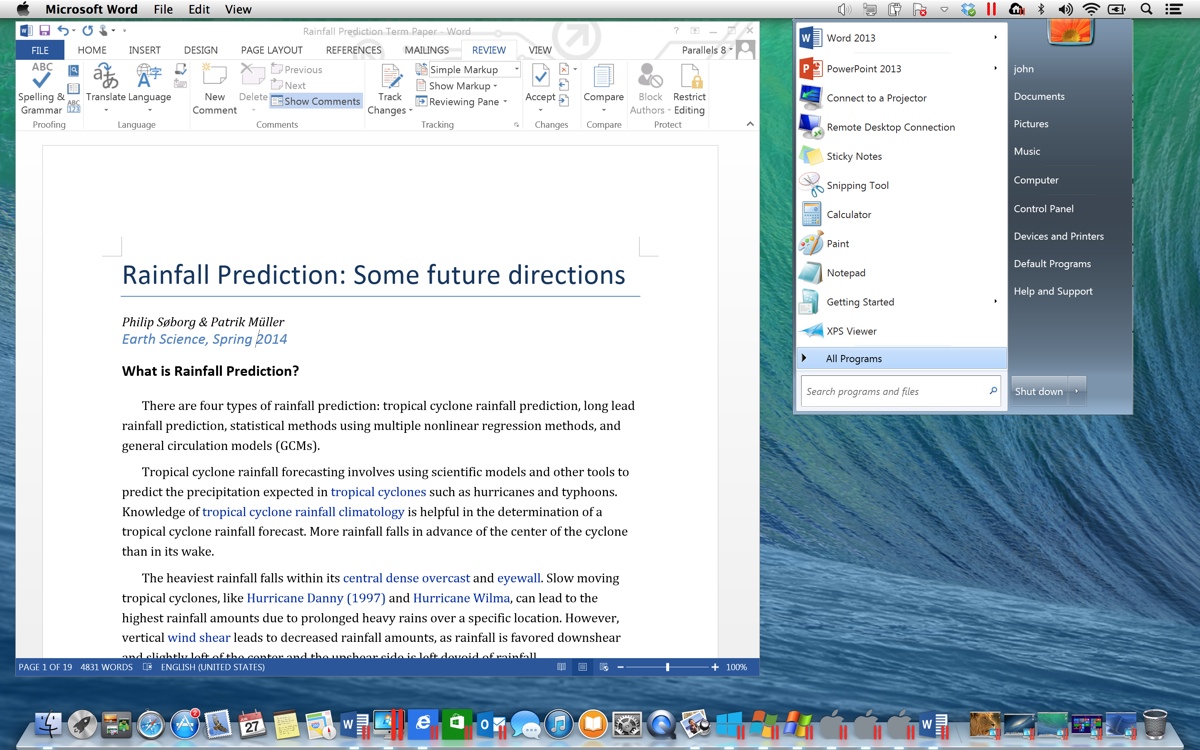Switch to Read Mode view in status bar
The image size is (1200, 750).
pos(561,667)
